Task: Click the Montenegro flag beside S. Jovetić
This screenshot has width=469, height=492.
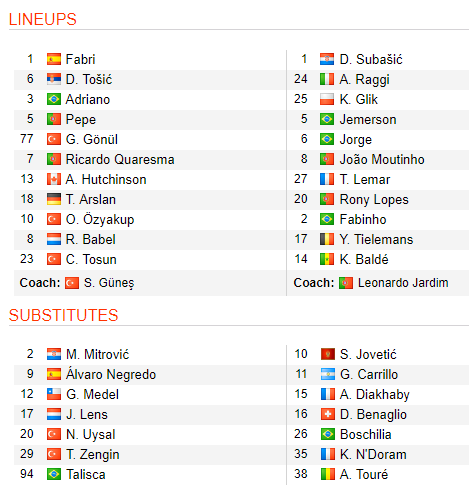Action: pyautogui.click(x=328, y=354)
